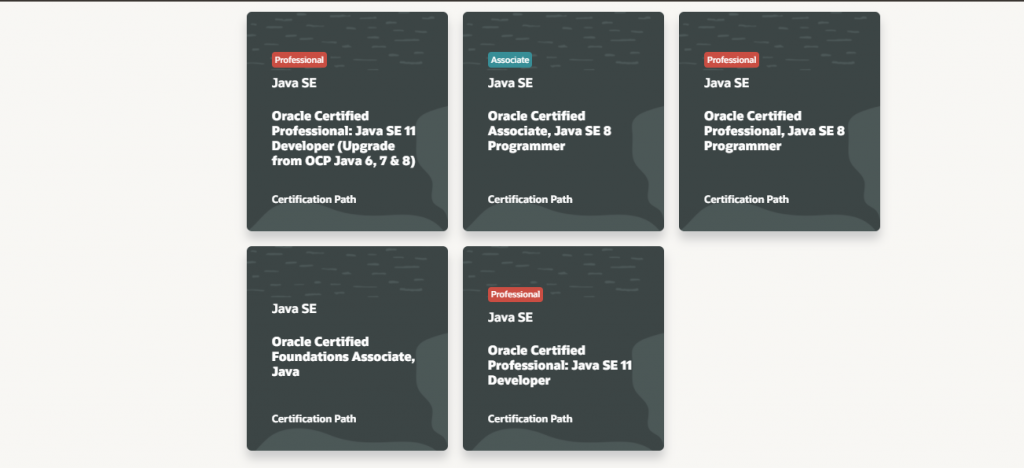The image size is (1024, 468).
Task: Click Certification Path on the Foundations Associate card
Action: click(x=313, y=419)
